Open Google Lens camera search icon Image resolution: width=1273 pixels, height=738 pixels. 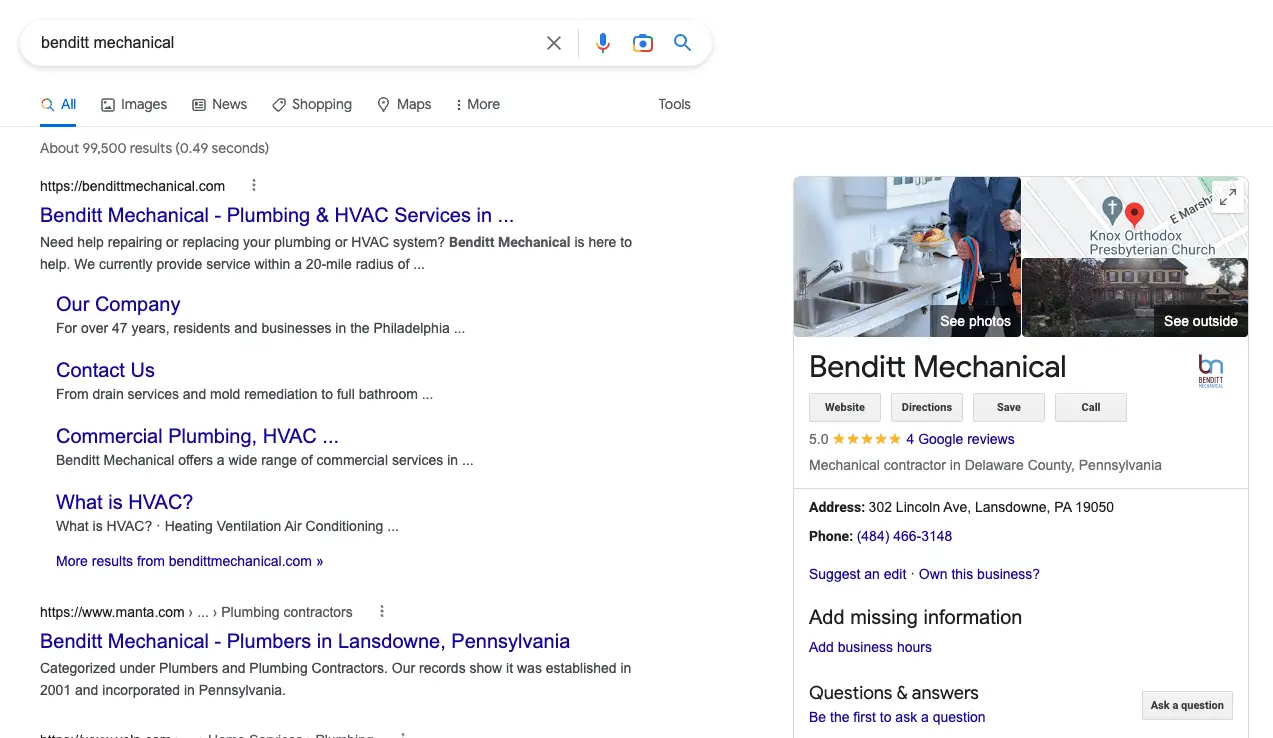(x=643, y=43)
